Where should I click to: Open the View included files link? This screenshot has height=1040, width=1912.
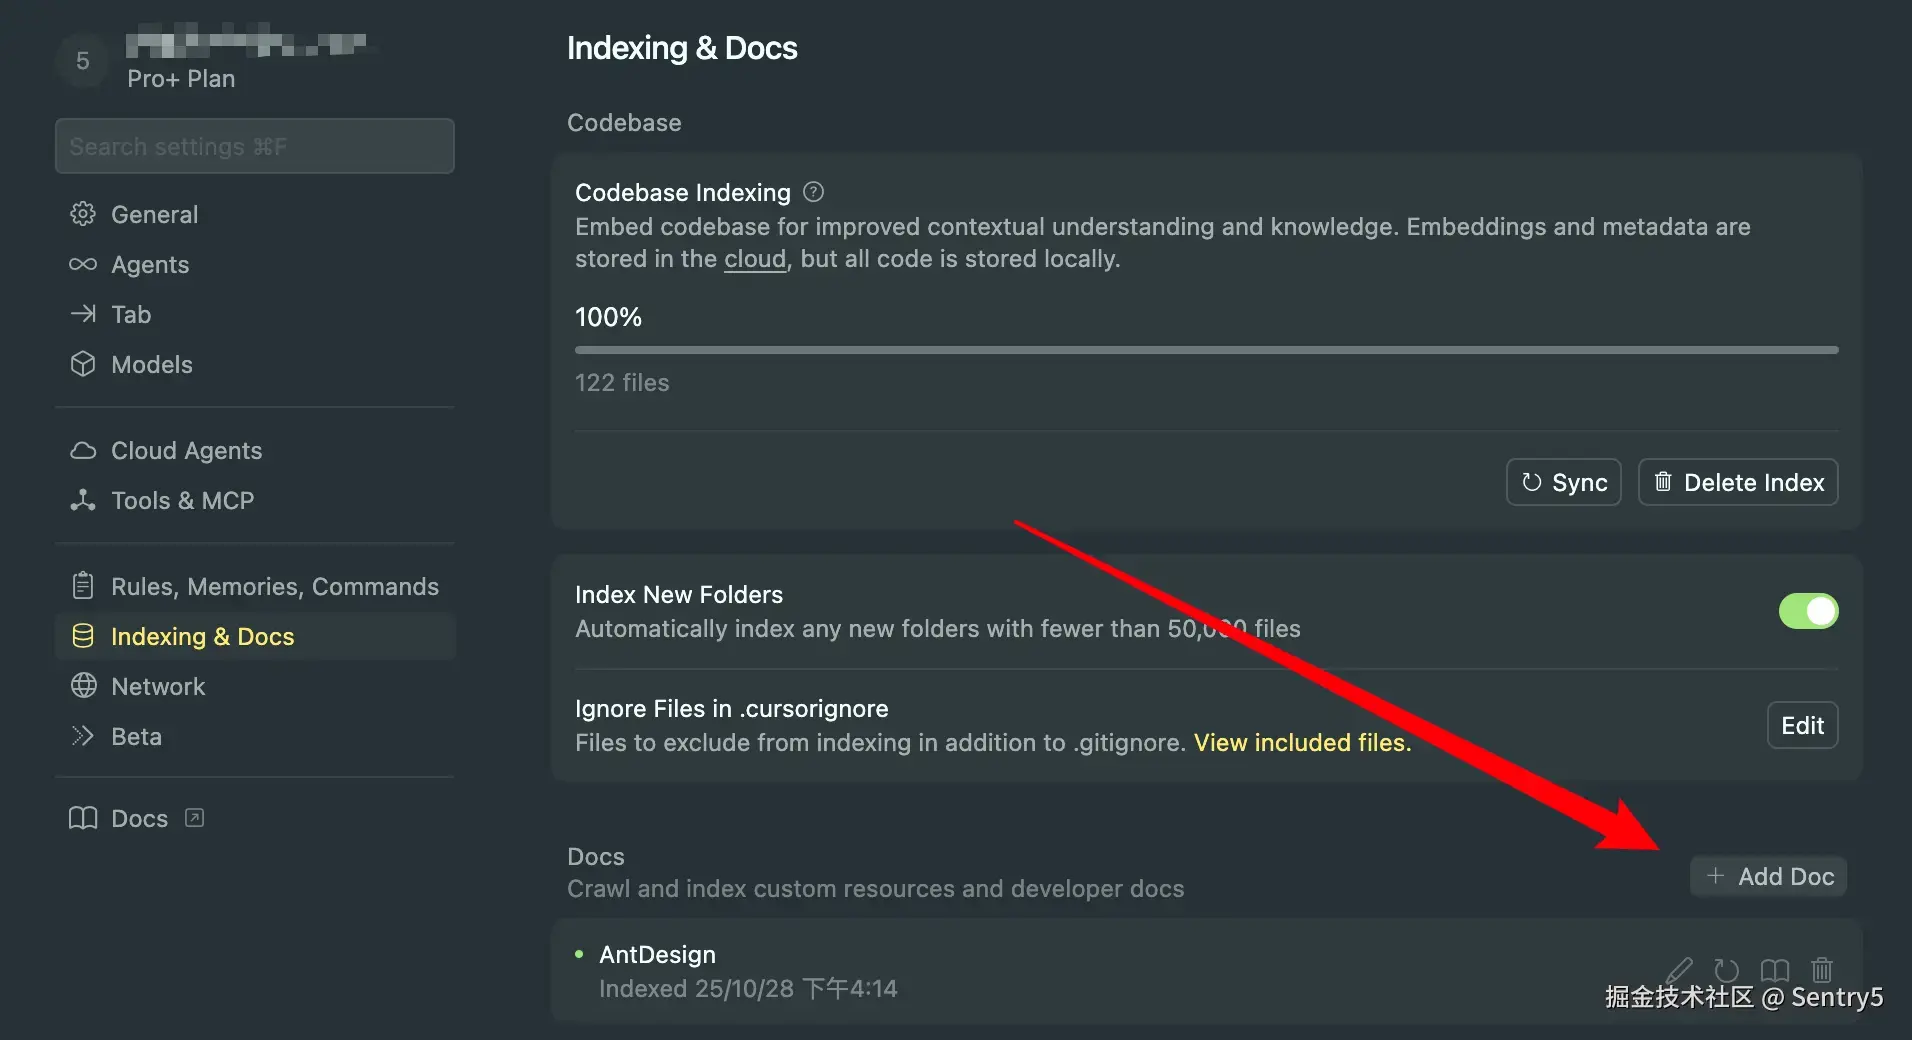tap(1302, 743)
